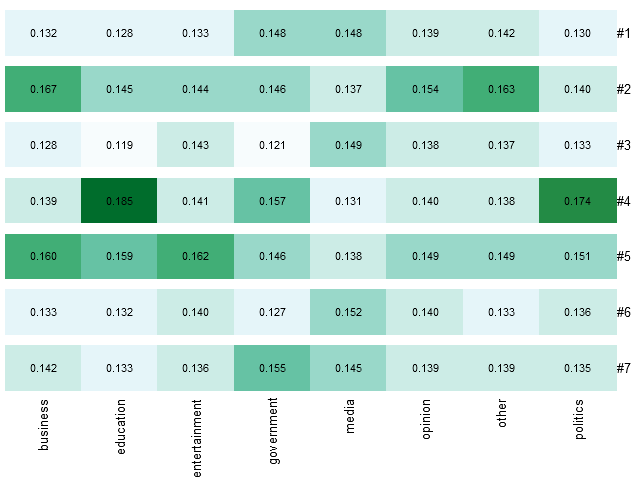
Task: Click the #7 row label
Action: point(623,369)
